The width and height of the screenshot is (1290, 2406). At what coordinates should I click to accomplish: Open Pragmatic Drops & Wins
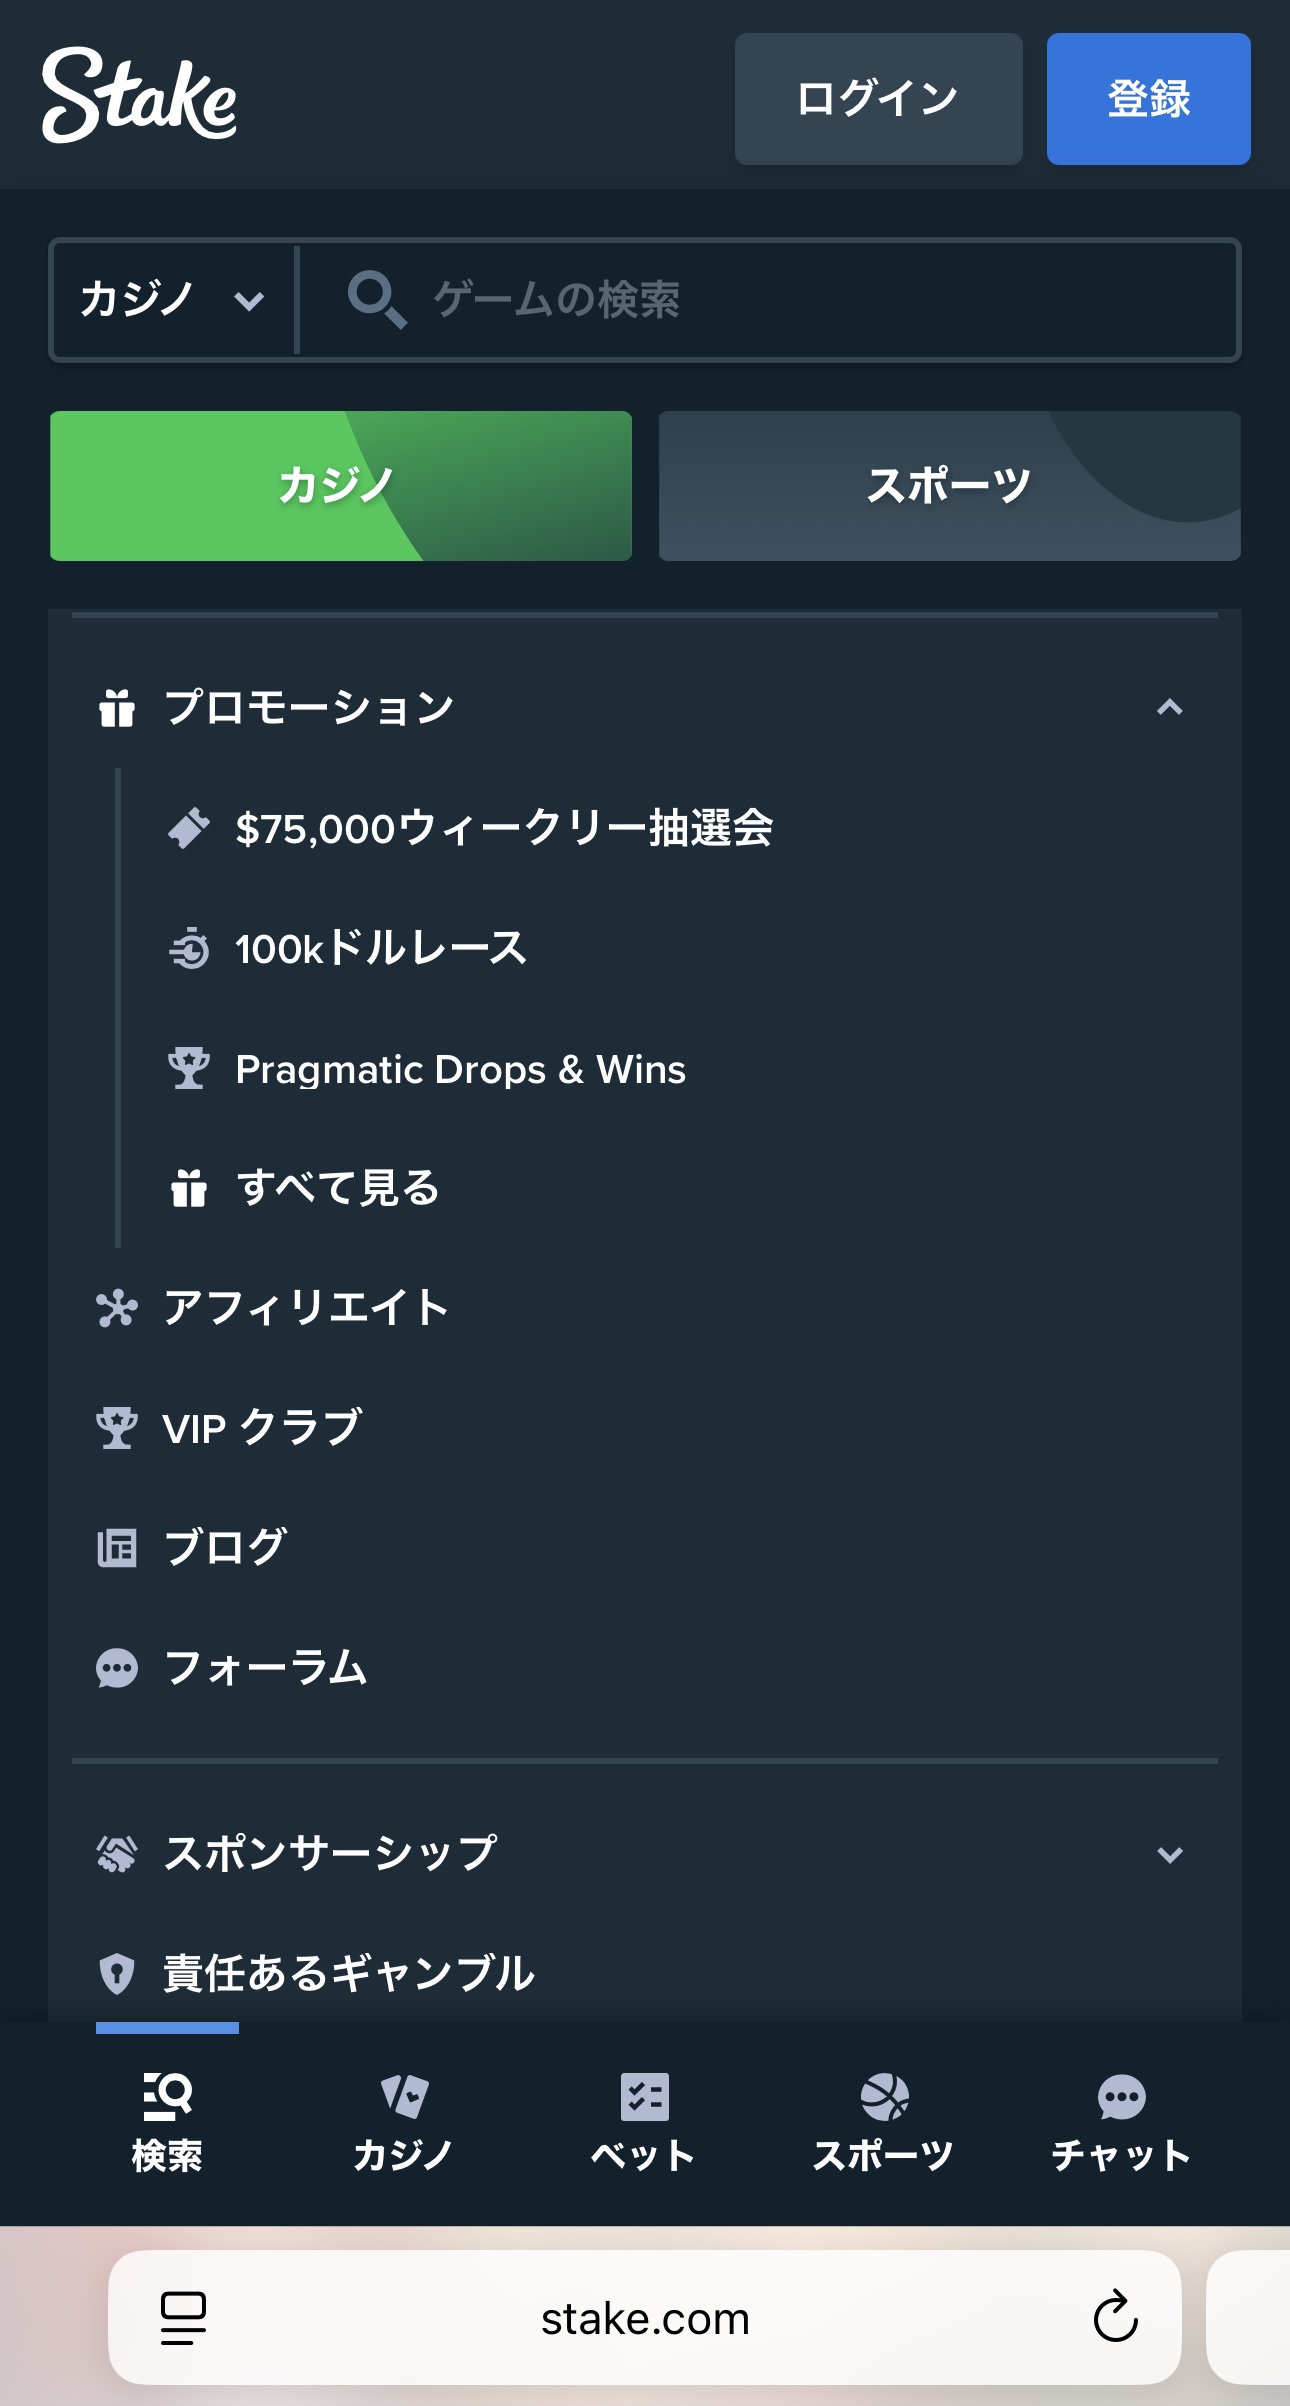click(460, 1069)
